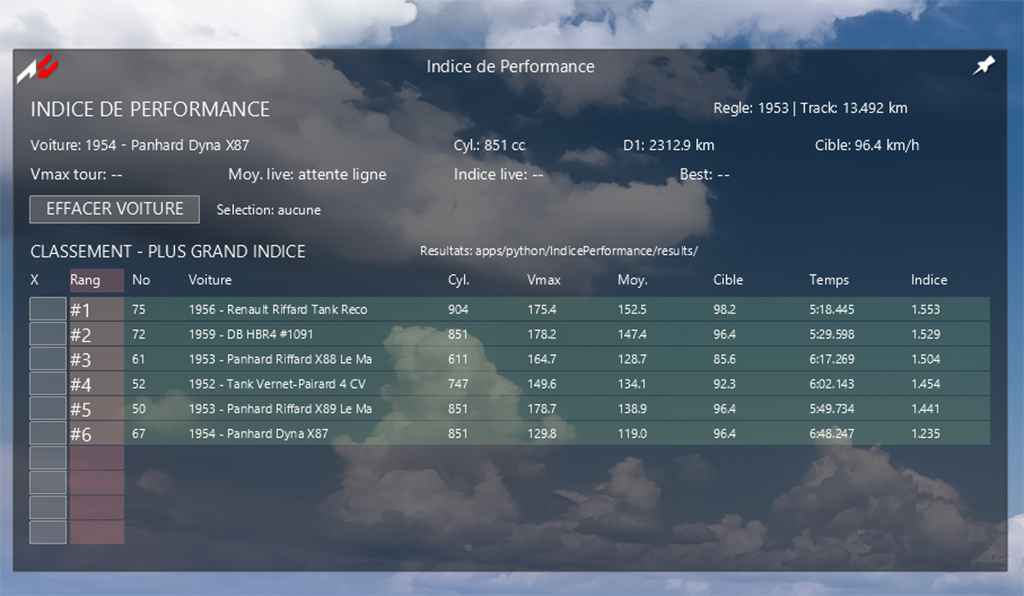This screenshot has width=1024, height=596.
Task: Tick the X checkbox for rank #4
Action: (48, 383)
